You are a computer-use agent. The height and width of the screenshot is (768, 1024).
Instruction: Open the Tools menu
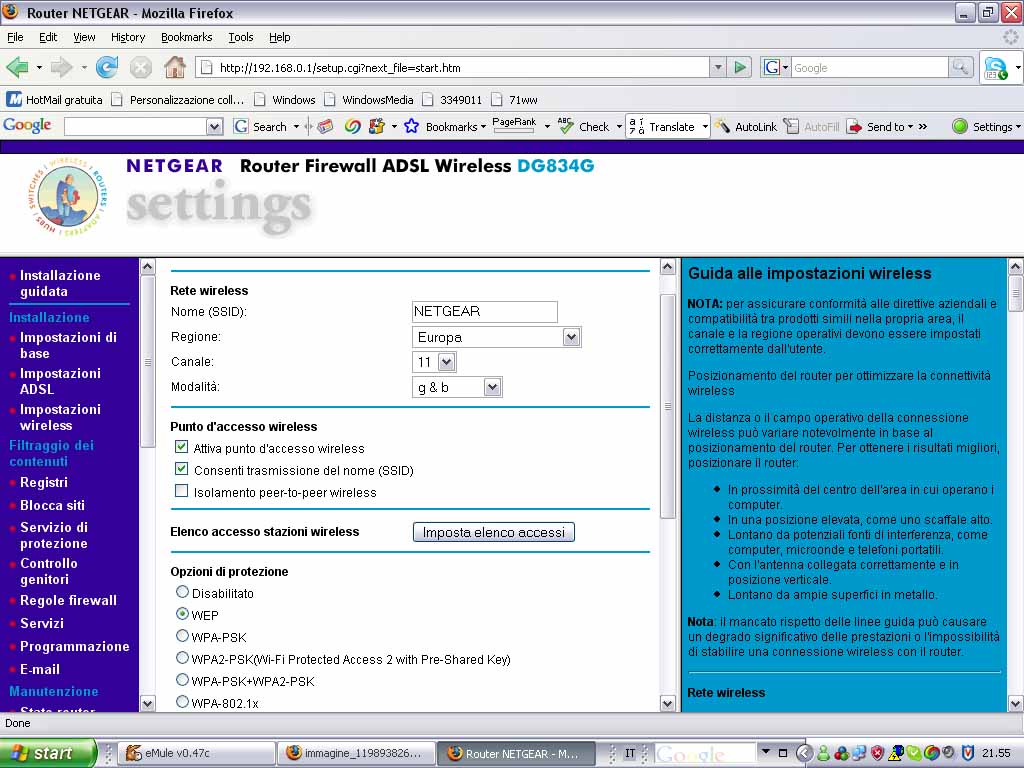coord(240,37)
